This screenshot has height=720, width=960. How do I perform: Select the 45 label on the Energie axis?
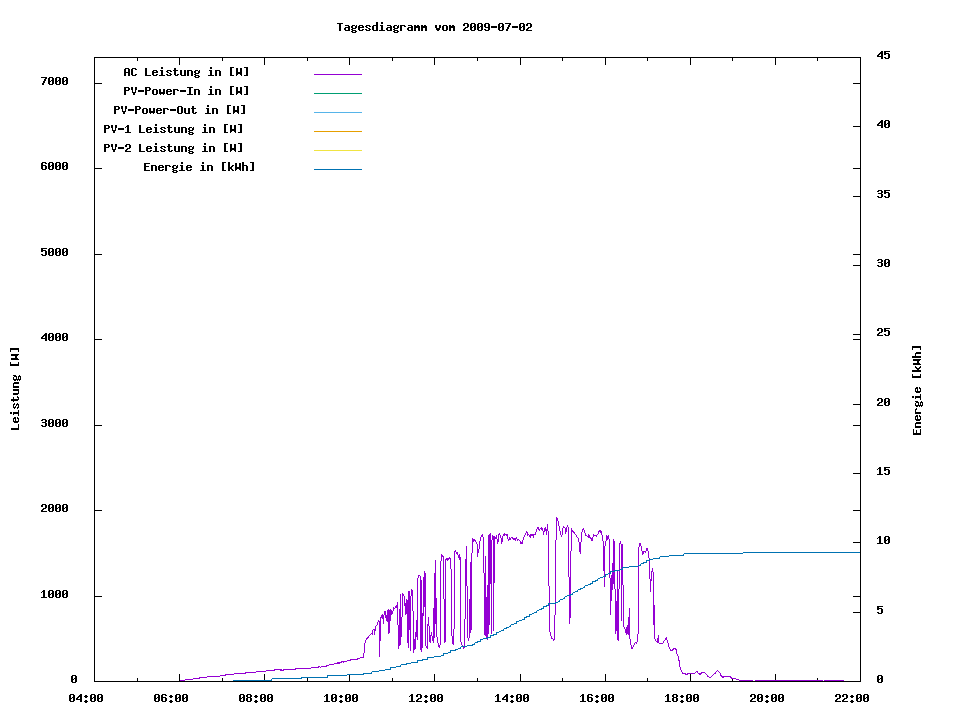(x=883, y=55)
